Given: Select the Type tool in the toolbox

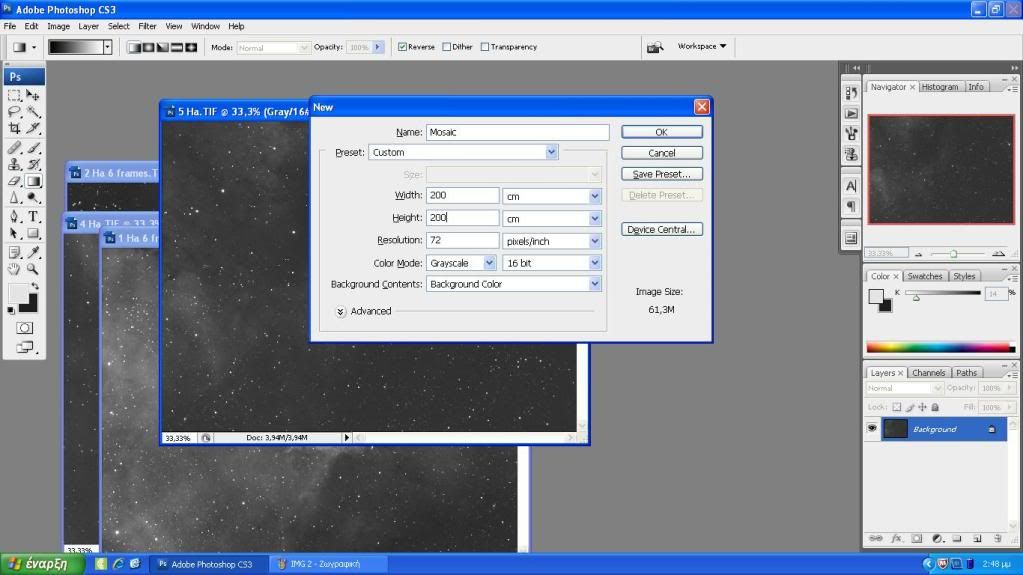Looking at the screenshot, I should pos(33,216).
